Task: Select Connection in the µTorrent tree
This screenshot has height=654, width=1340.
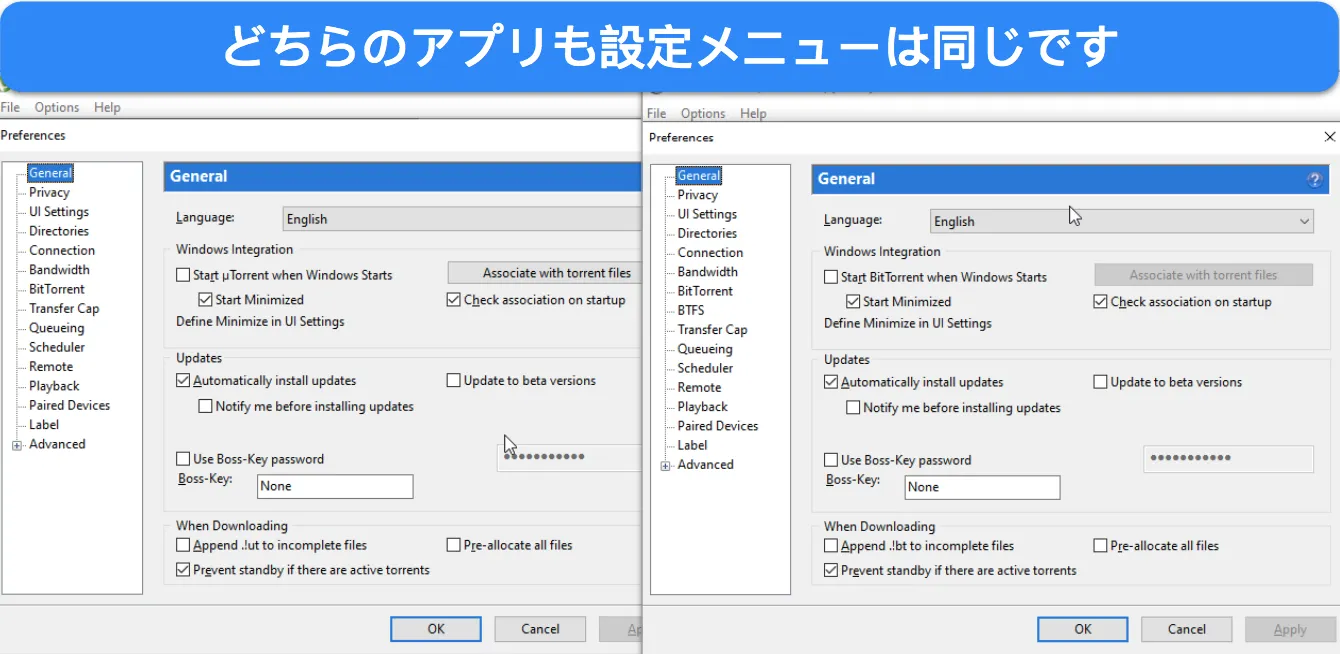Action: coord(62,251)
